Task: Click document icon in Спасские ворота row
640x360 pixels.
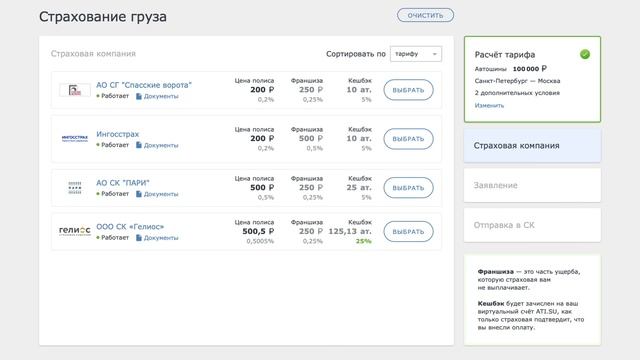Action: [139, 96]
